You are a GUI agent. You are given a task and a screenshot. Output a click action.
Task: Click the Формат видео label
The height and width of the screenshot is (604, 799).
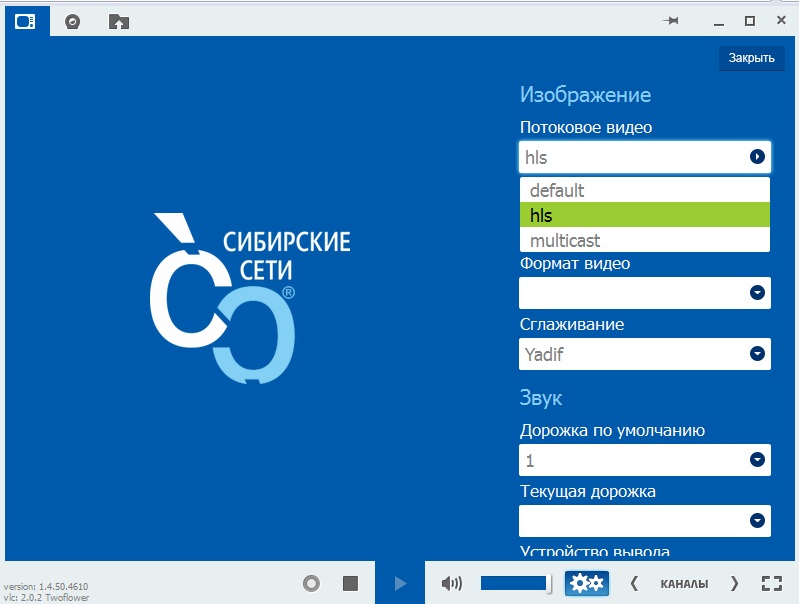point(575,264)
